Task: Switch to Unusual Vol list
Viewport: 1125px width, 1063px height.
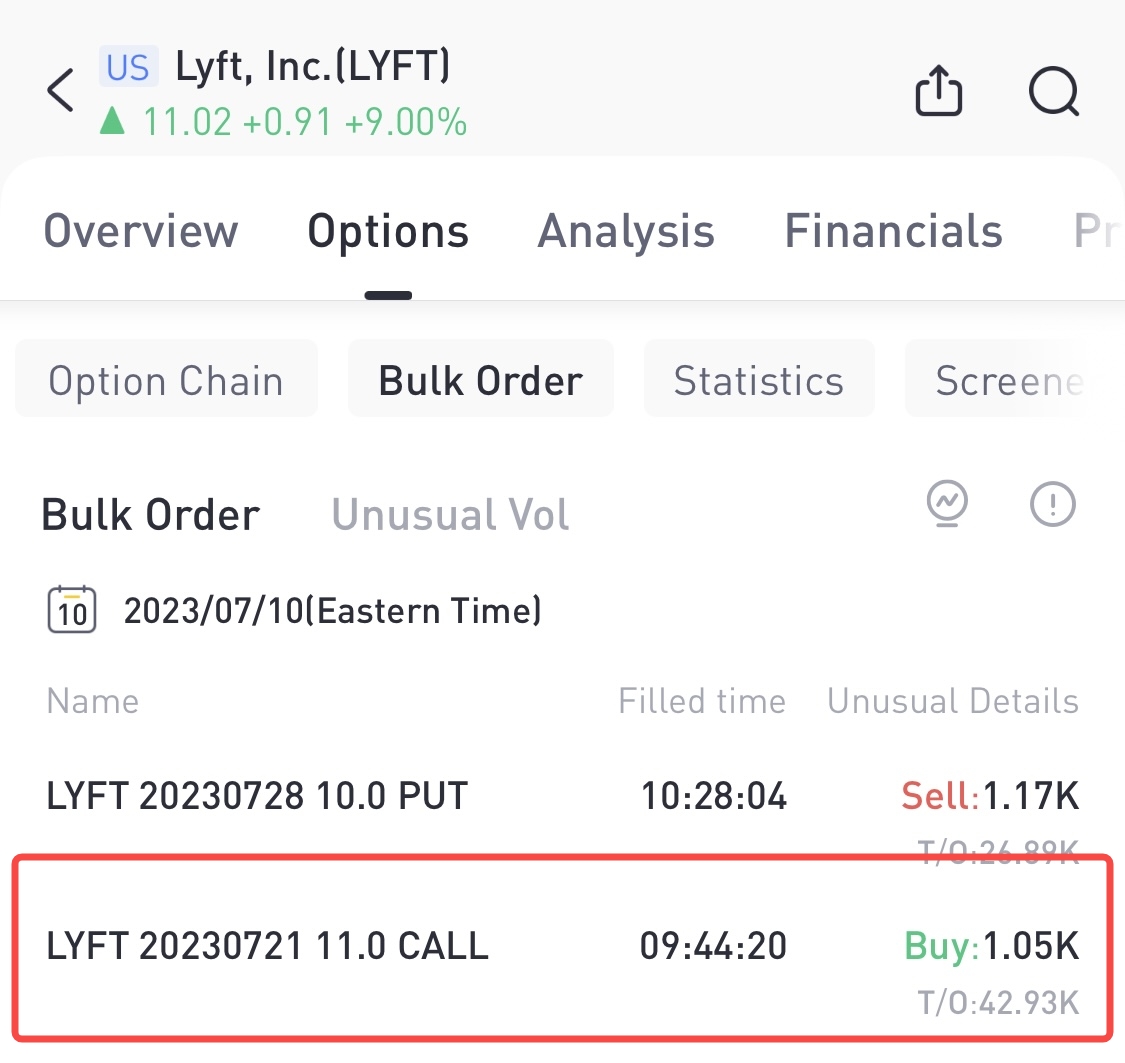Action: pos(451,514)
